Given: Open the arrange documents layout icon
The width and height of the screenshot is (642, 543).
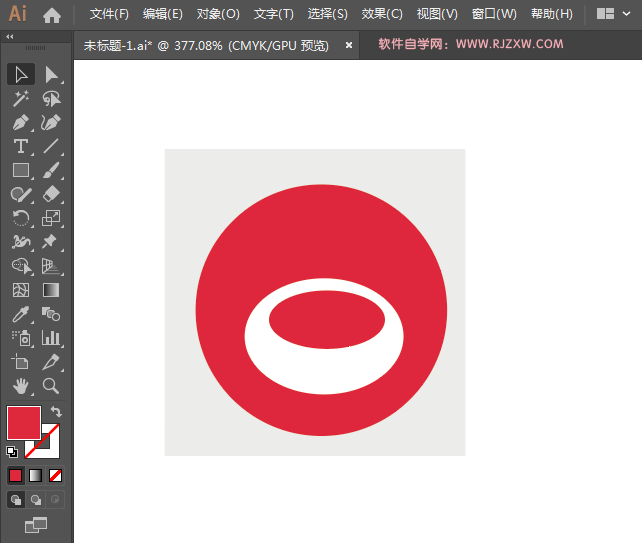Looking at the screenshot, I should [605, 14].
